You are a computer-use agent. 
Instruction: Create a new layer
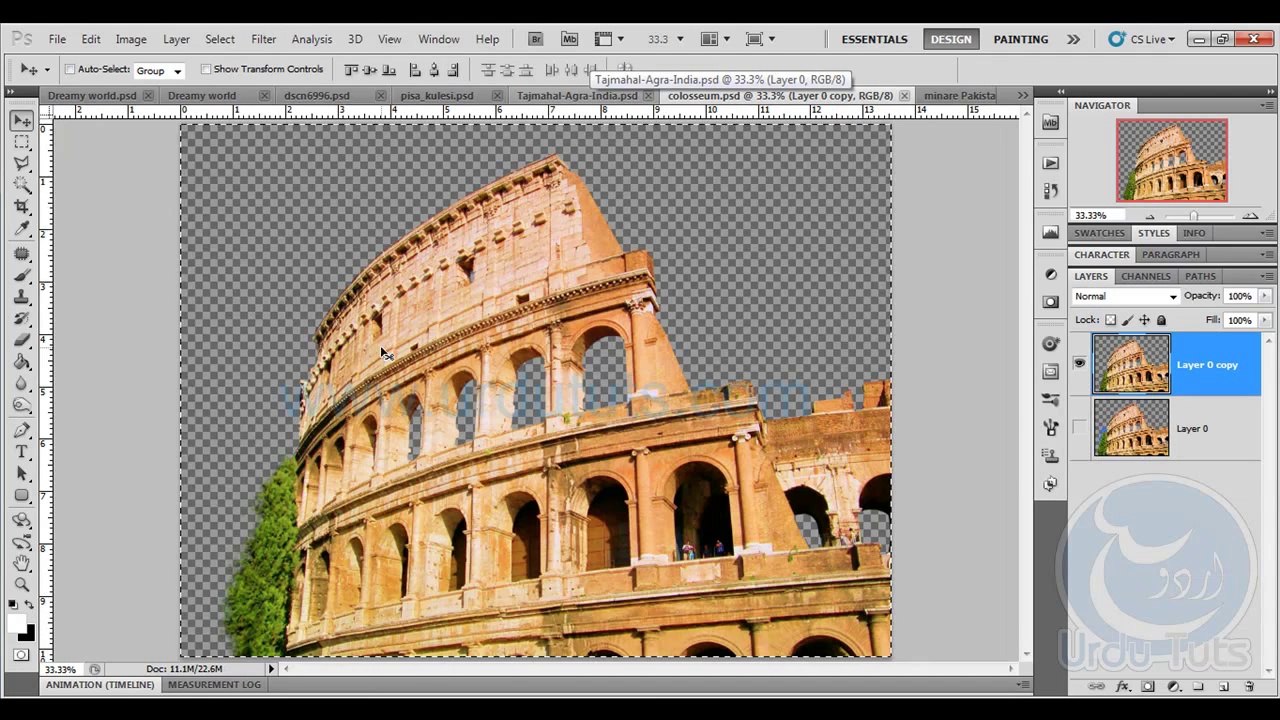[x=1224, y=687]
